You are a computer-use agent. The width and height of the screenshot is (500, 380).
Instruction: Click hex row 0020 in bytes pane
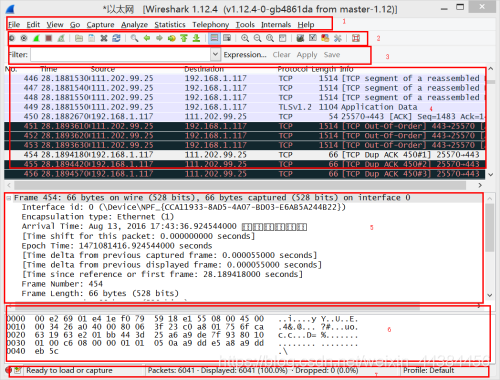click(182, 335)
